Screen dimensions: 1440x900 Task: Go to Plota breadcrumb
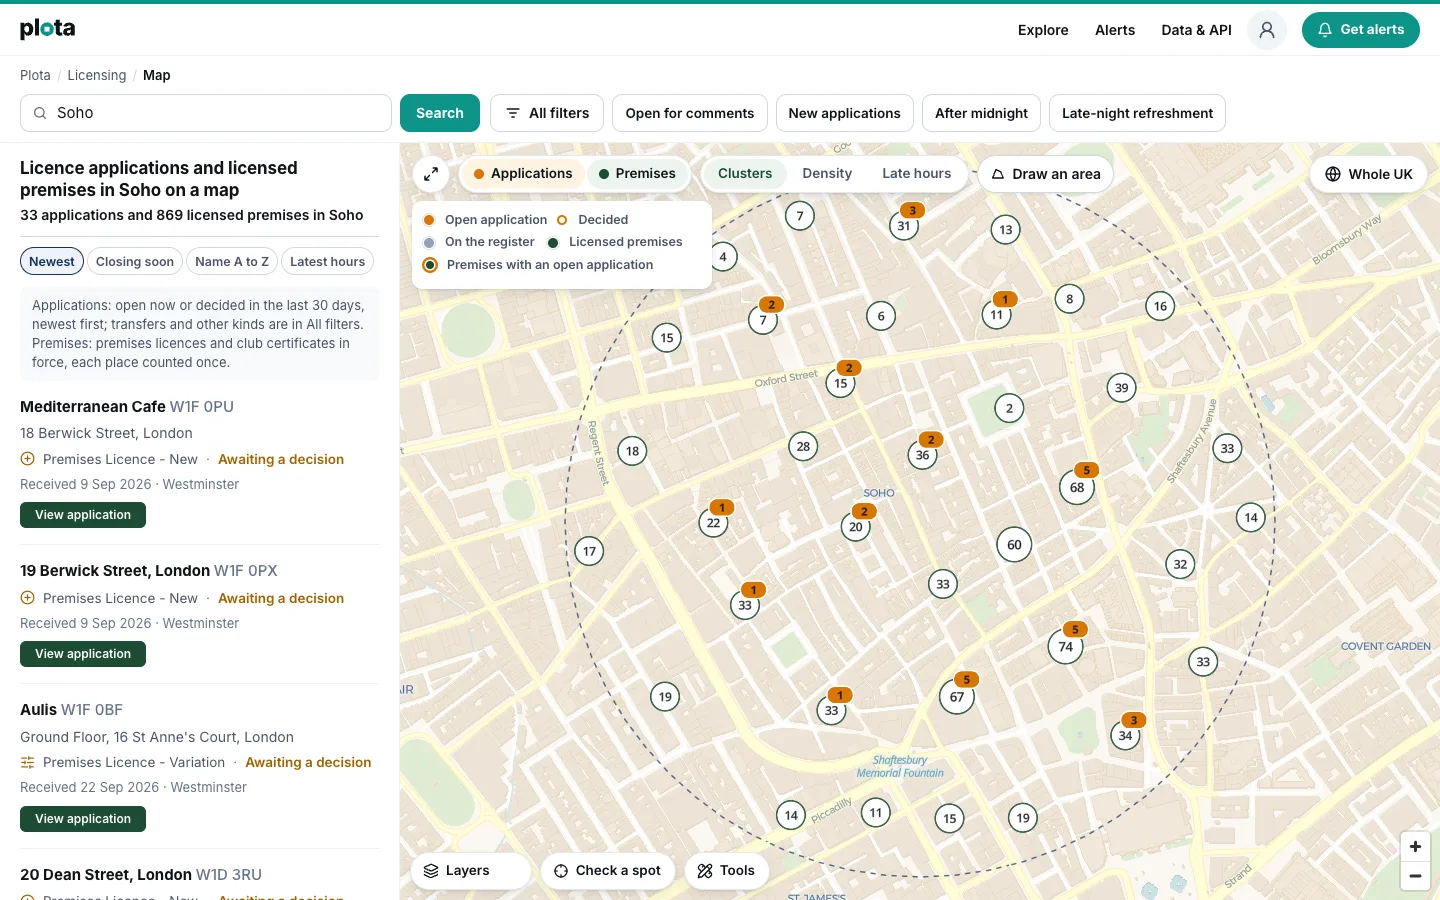point(35,75)
